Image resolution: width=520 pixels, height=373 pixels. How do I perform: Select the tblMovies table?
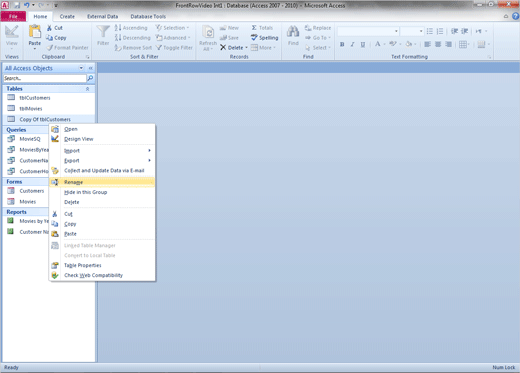(x=49, y=109)
